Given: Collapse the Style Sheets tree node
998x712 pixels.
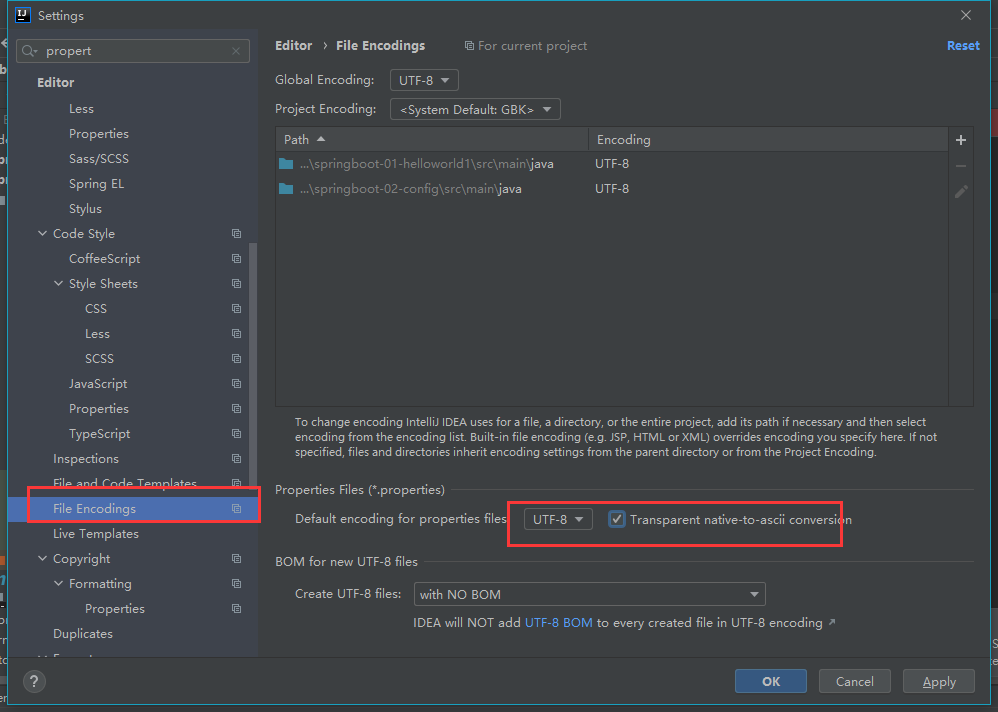Looking at the screenshot, I should point(59,283).
